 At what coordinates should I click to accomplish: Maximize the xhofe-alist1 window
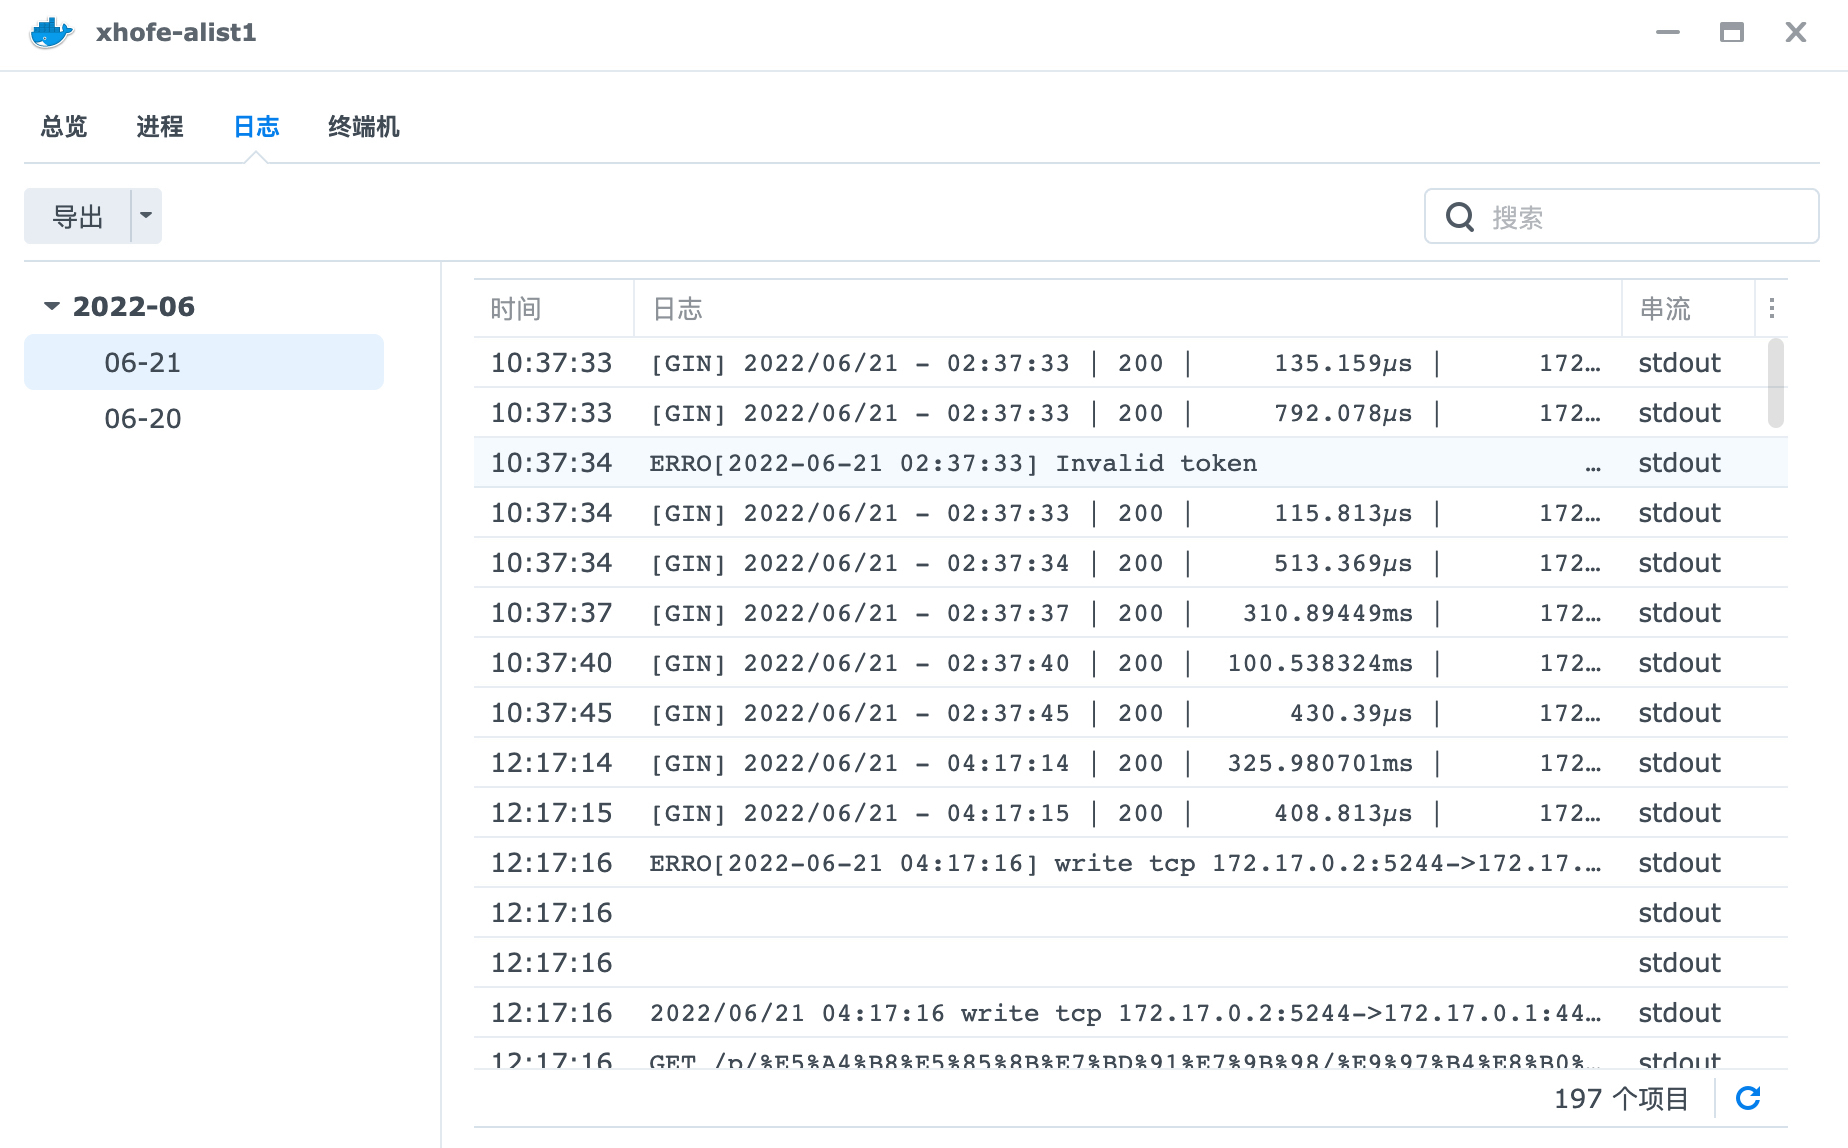1732,32
